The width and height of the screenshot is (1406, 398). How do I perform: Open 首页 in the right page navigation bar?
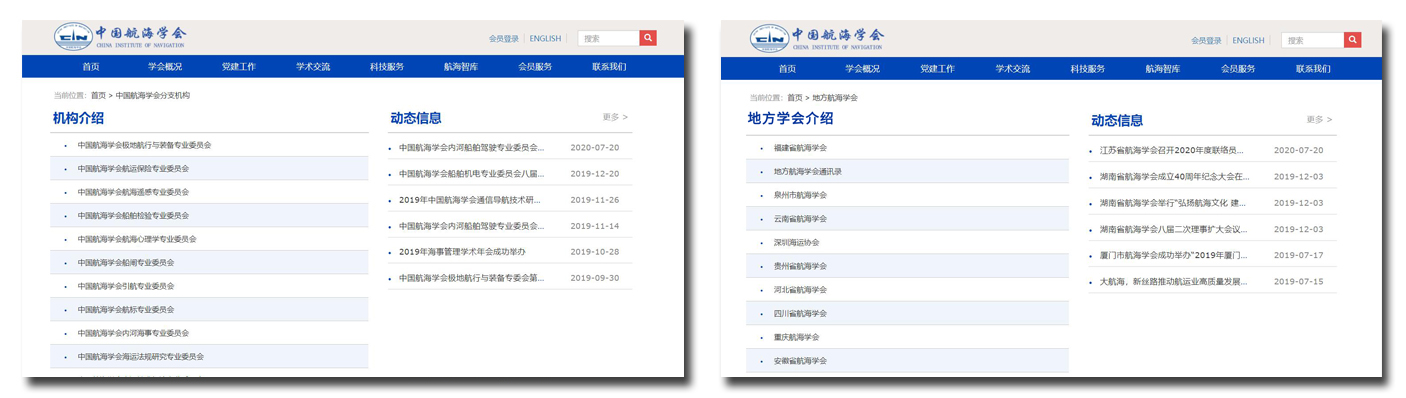(788, 69)
